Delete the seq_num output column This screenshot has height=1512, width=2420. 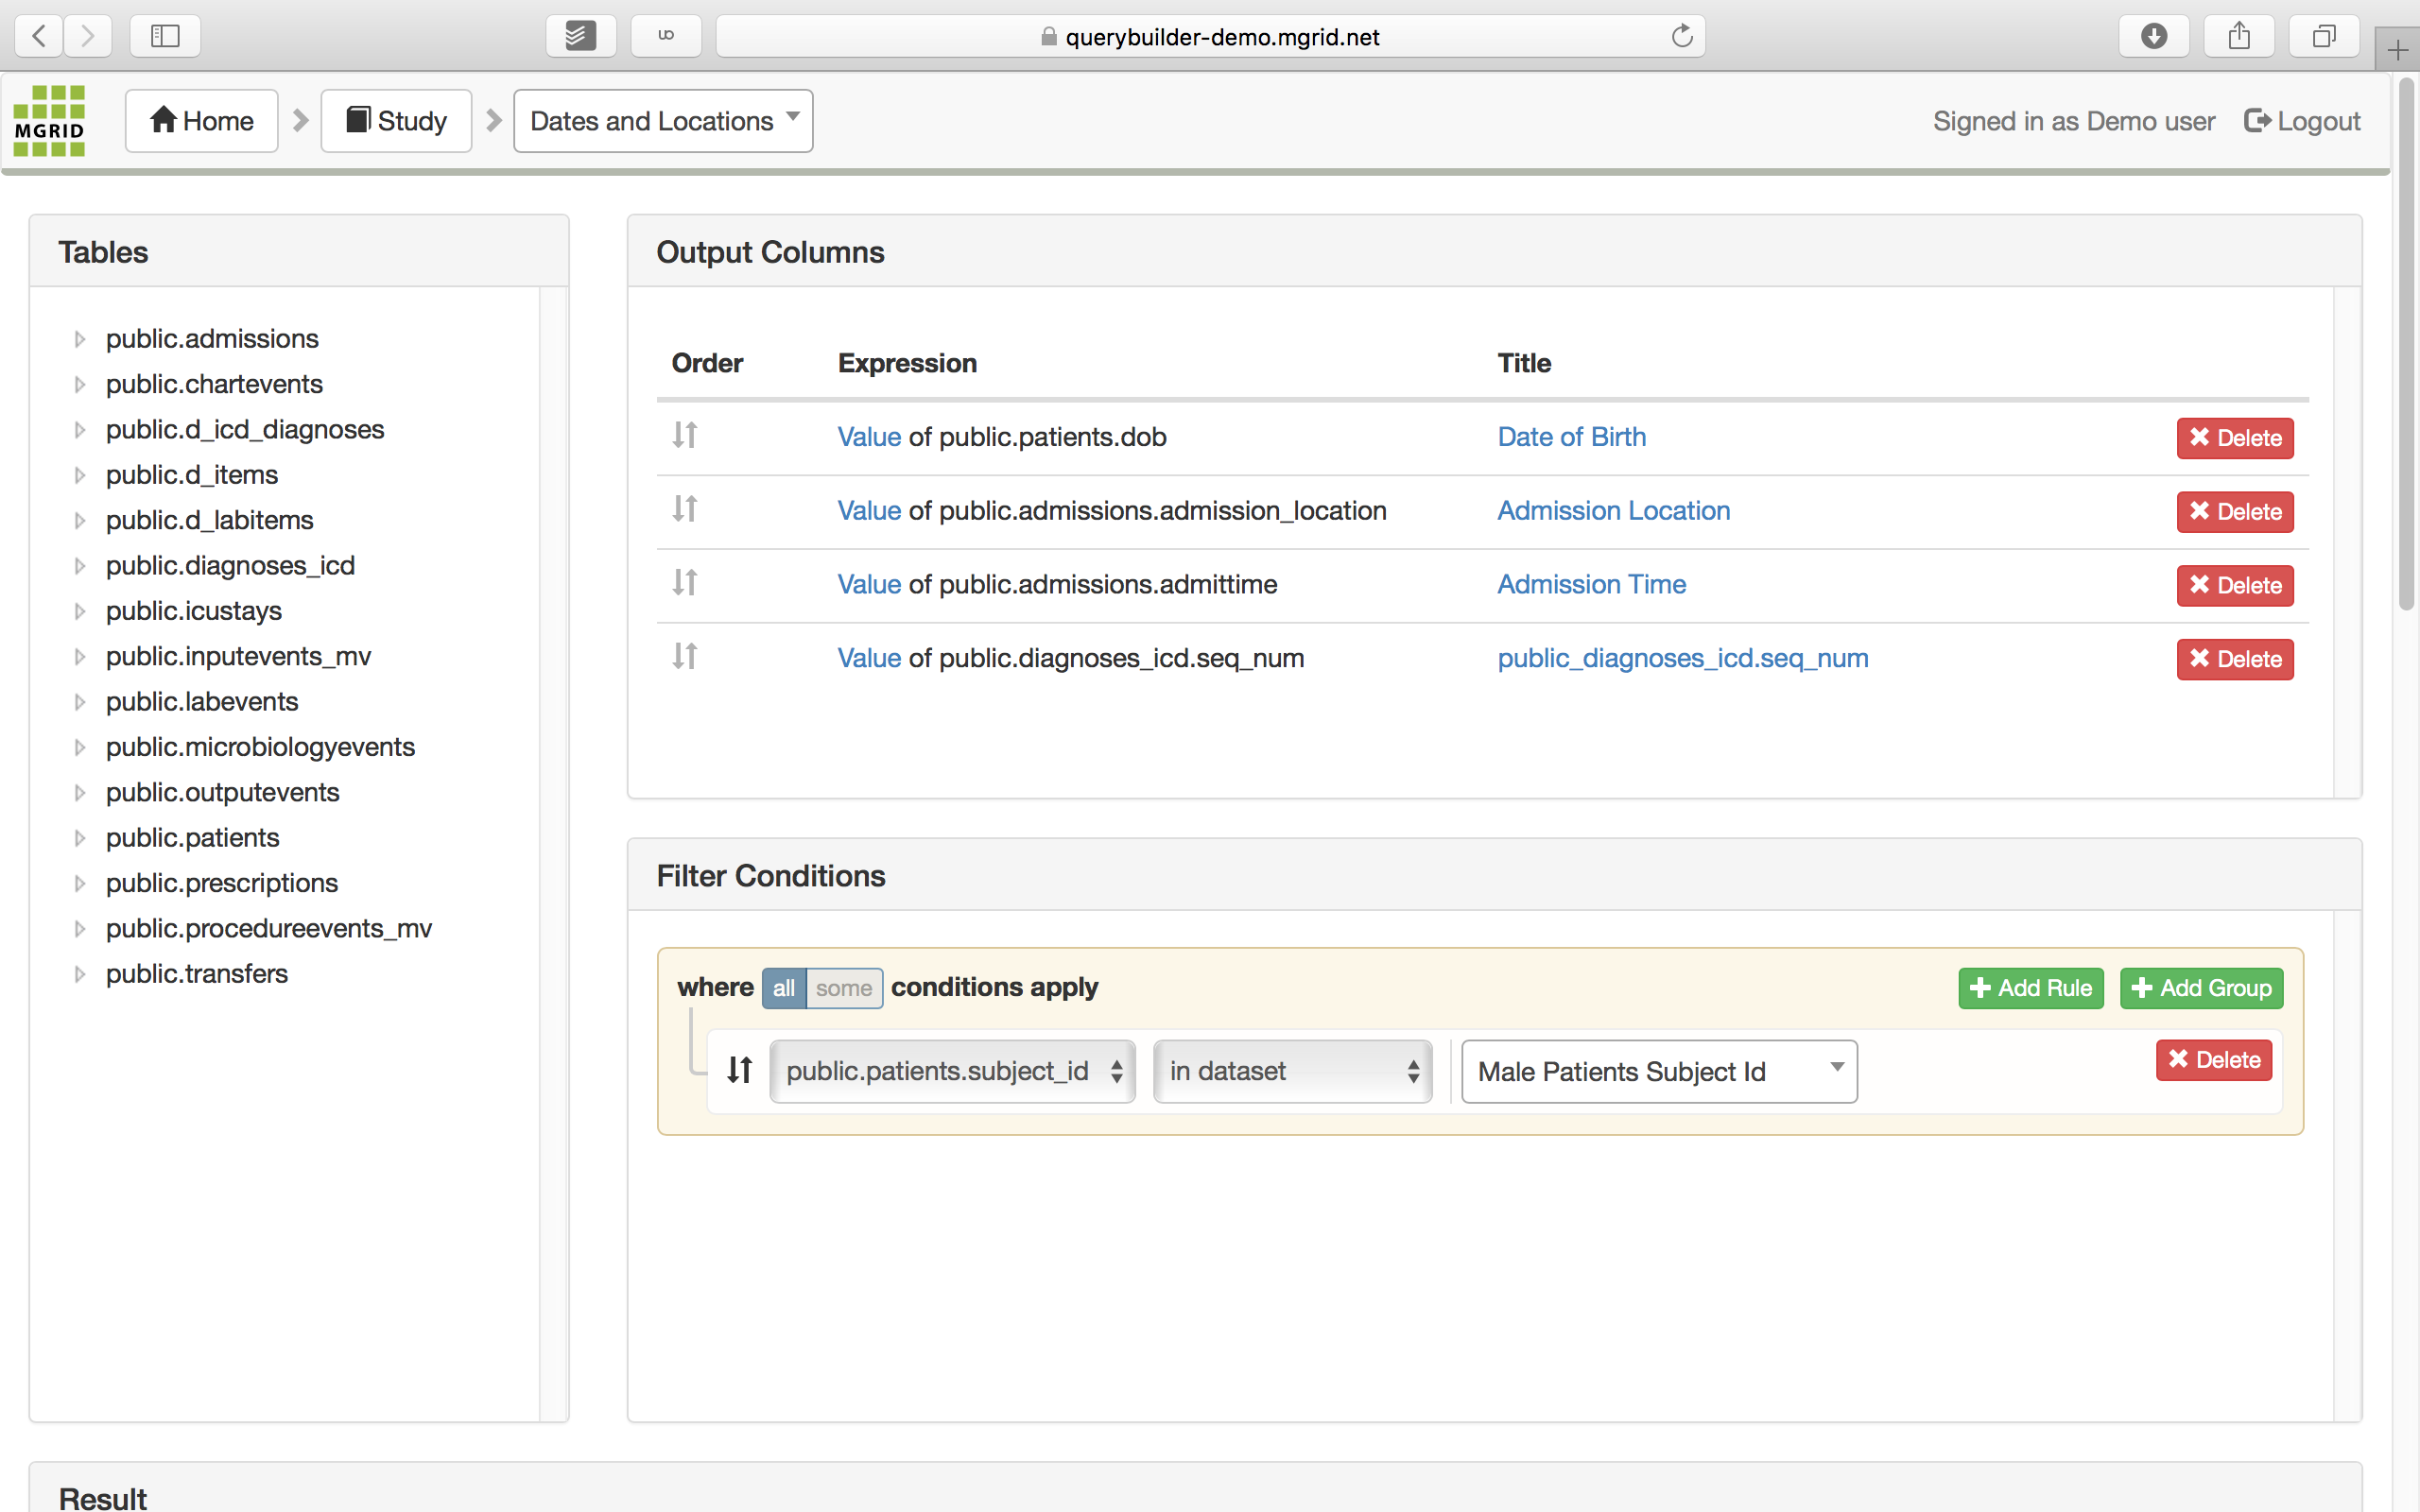click(x=2235, y=660)
